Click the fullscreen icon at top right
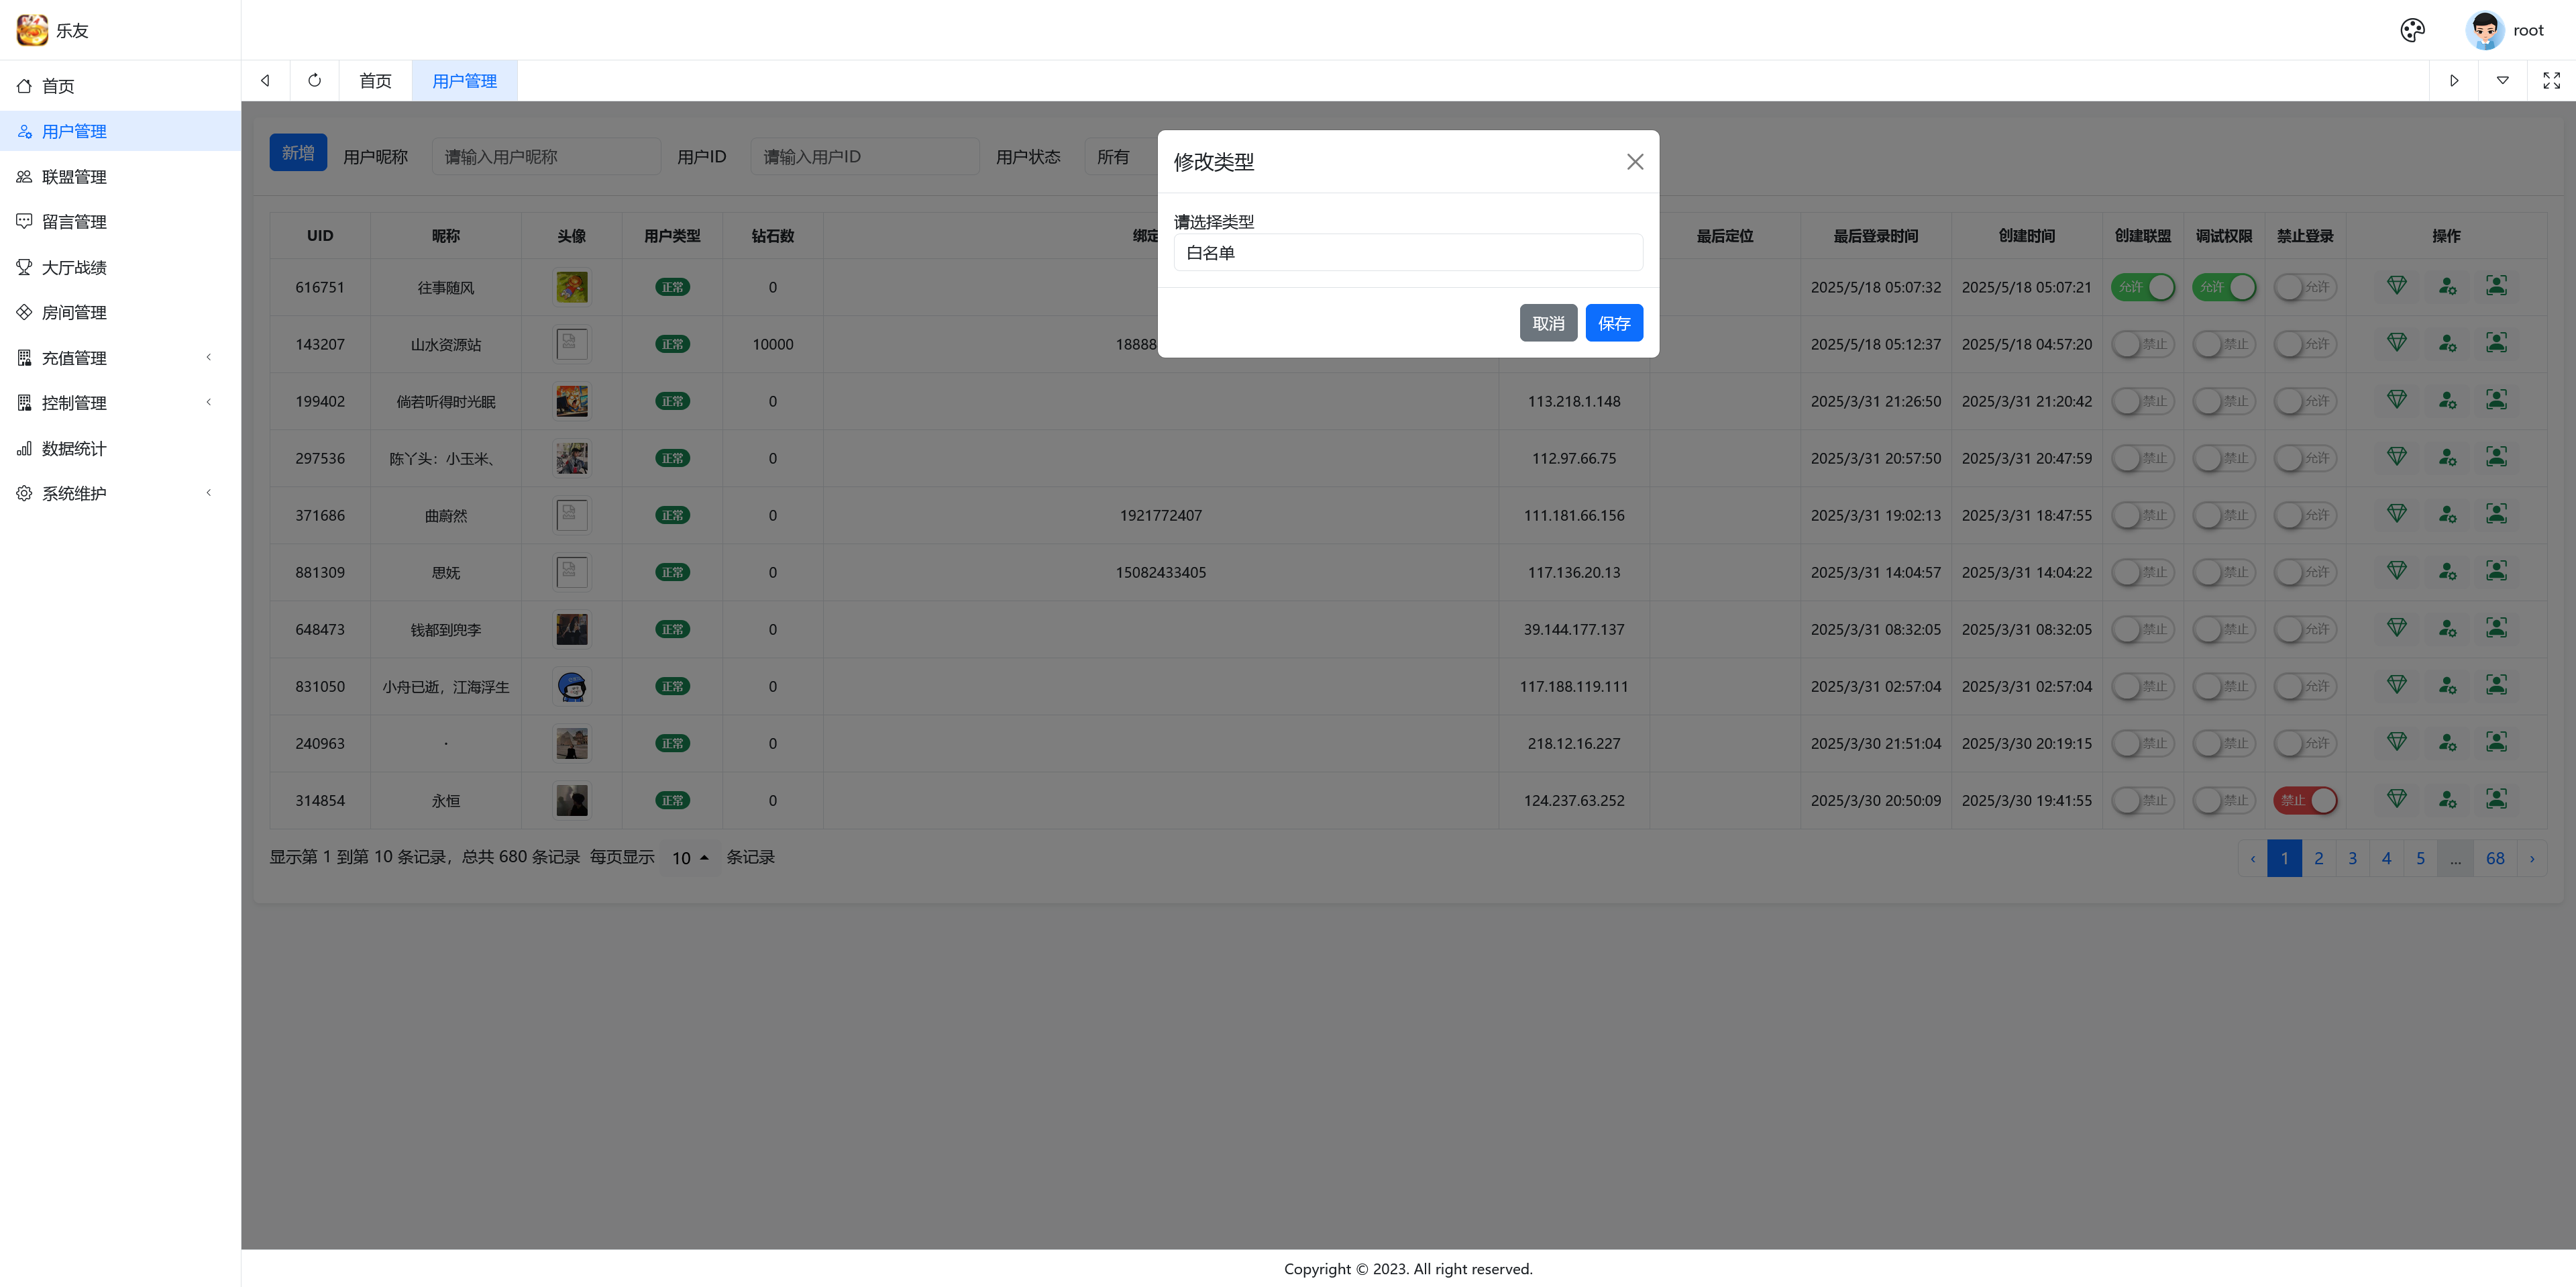This screenshot has width=2576, height=1287. click(2551, 80)
